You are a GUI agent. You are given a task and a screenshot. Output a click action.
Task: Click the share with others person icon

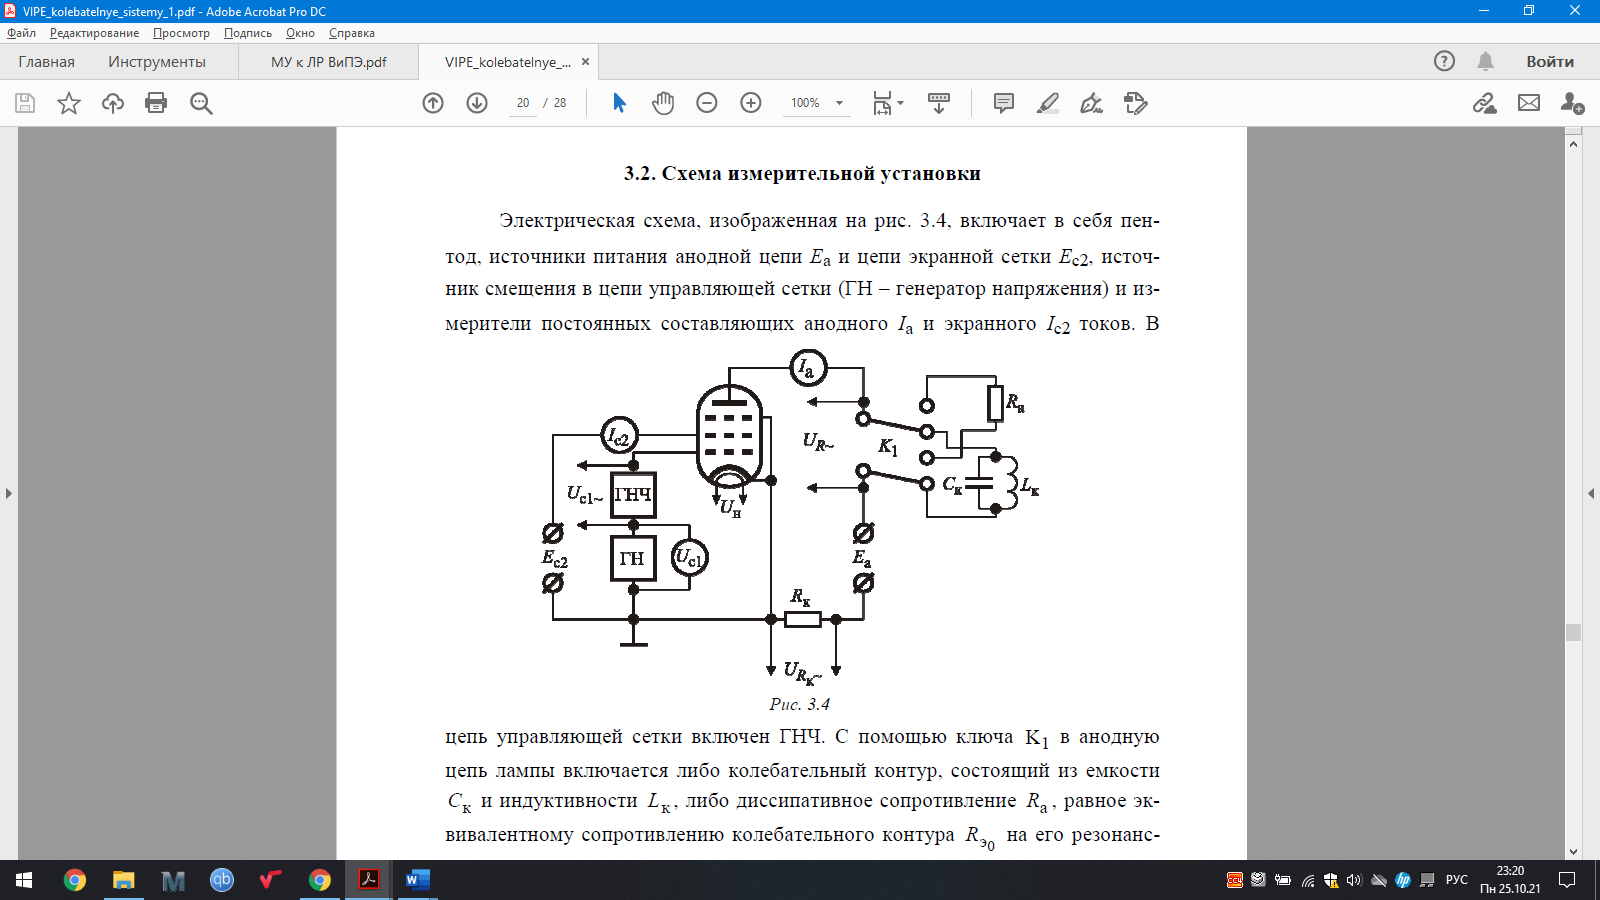coord(1572,103)
